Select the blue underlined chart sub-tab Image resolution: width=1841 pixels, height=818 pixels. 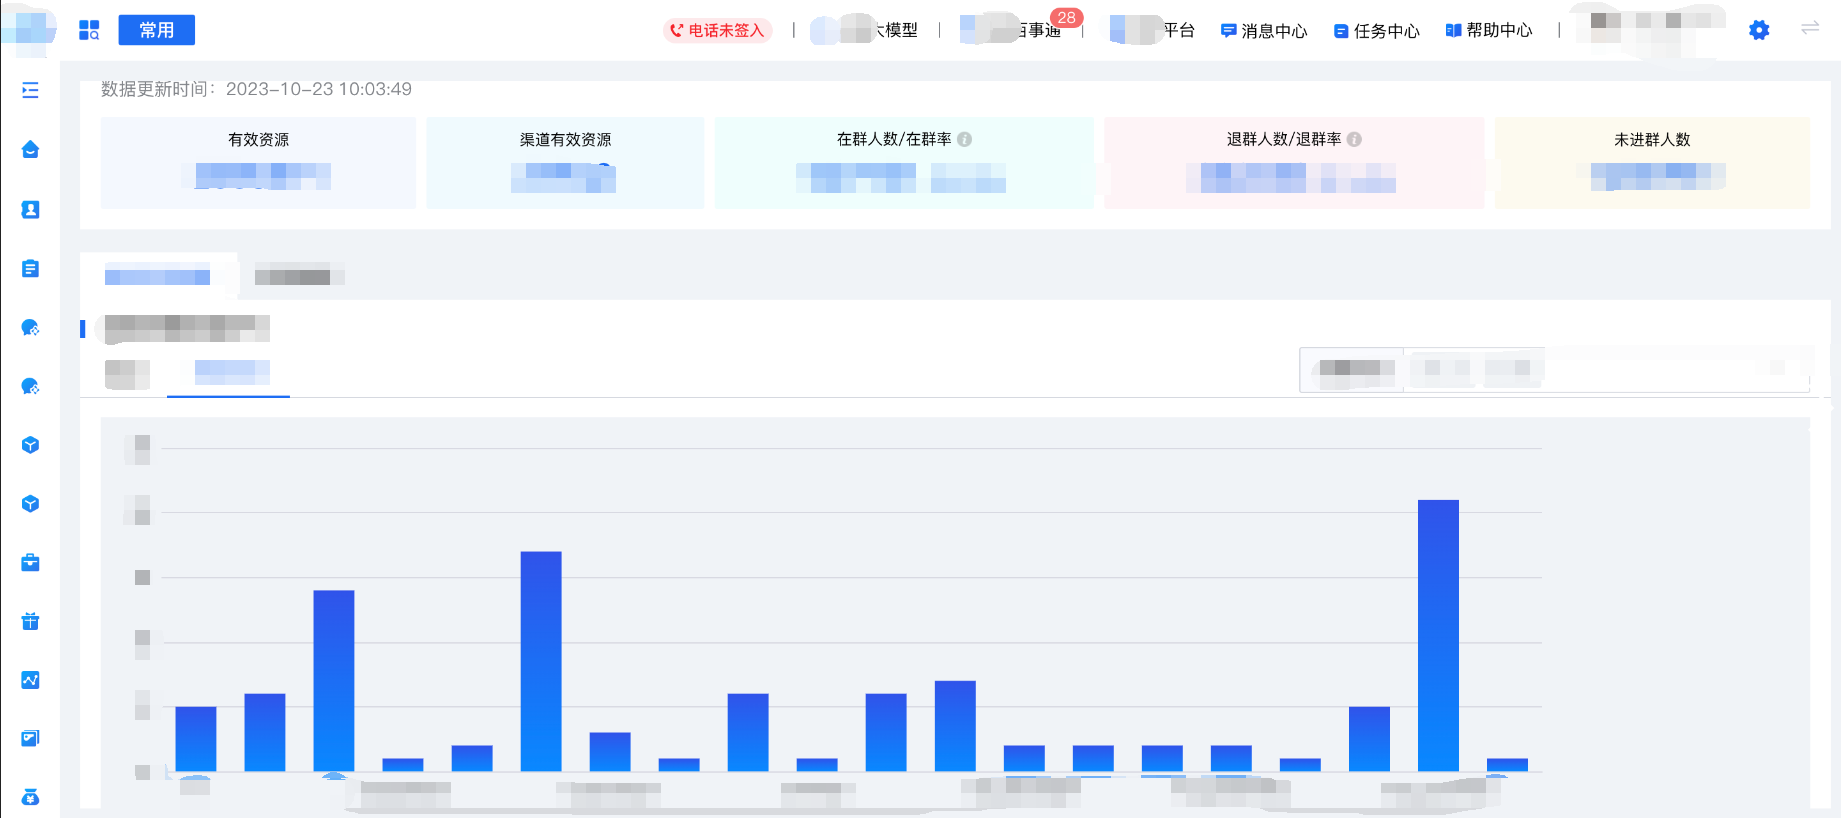229,373
